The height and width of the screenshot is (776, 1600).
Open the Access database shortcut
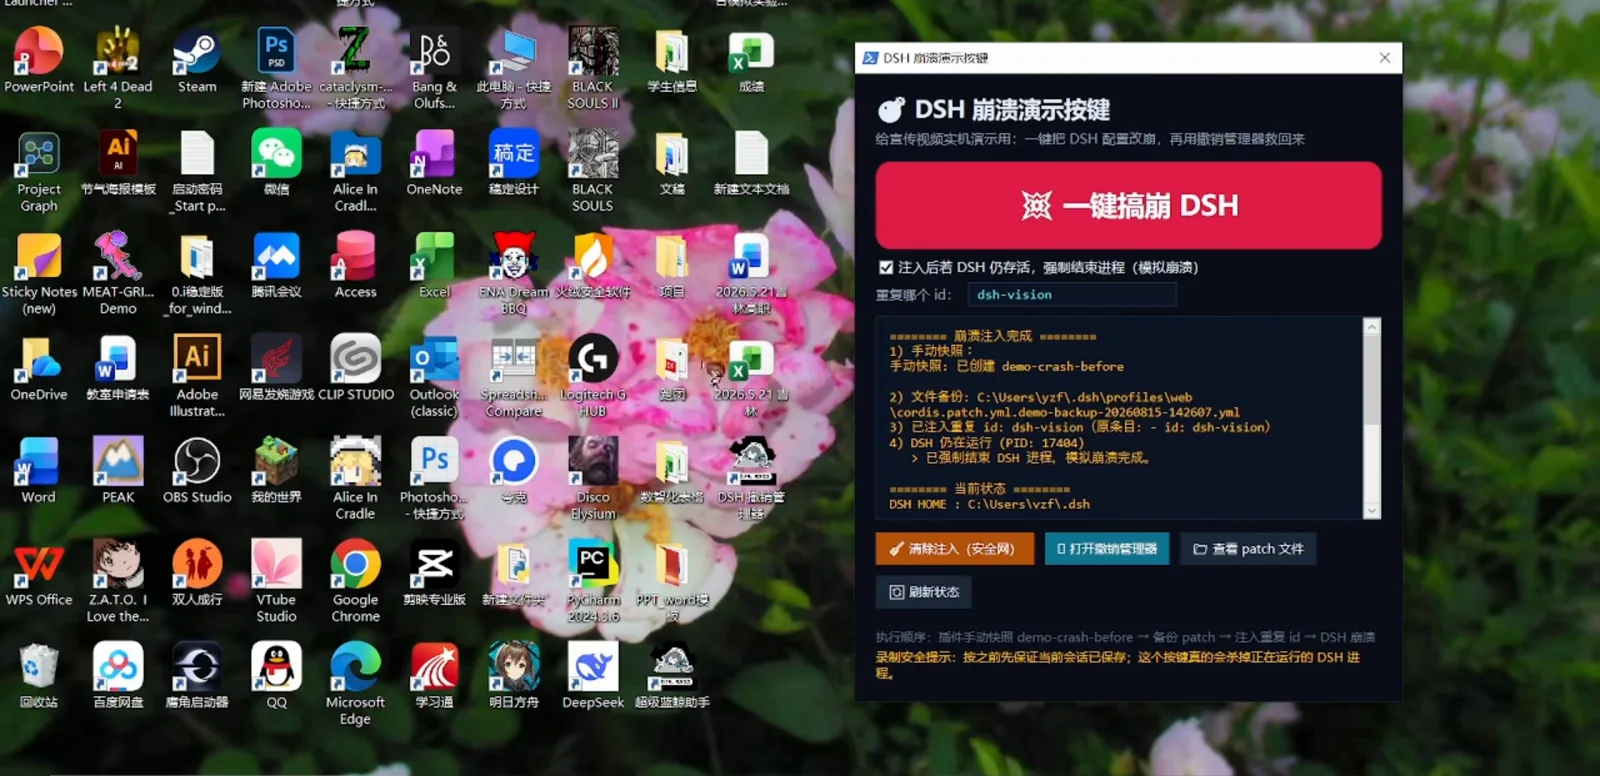355,265
